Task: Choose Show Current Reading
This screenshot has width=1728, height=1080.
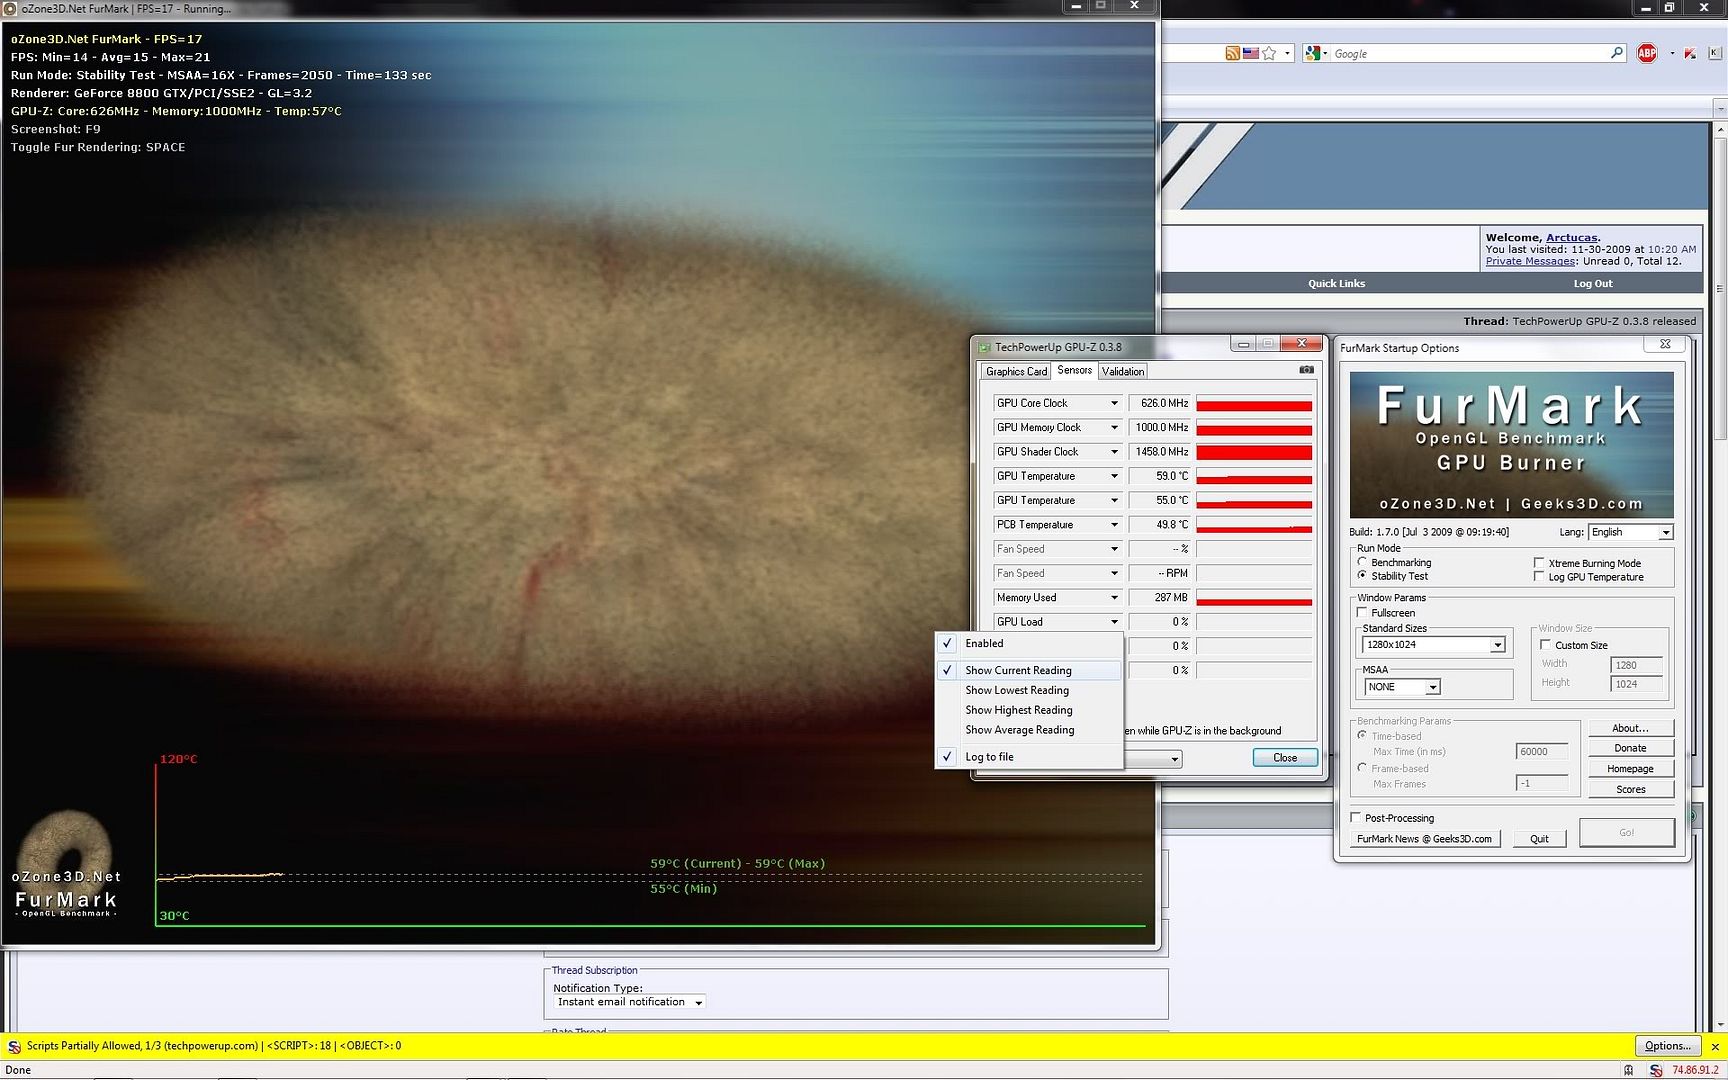Action: [x=1029, y=670]
